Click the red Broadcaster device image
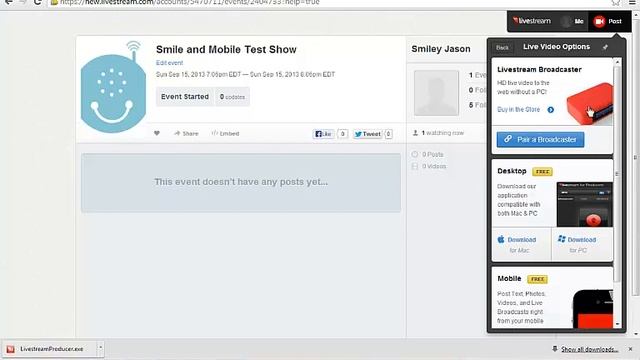The image size is (640, 360). [589, 104]
